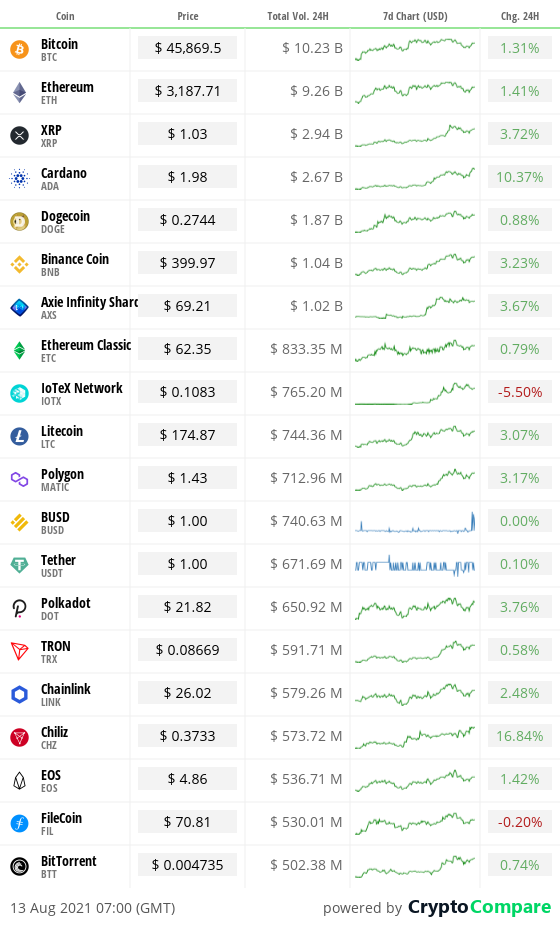Image resolution: width=560 pixels, height=928 pixels.
Task: Click the Bitcoin orange coin icon
Action: click(20, 49)
